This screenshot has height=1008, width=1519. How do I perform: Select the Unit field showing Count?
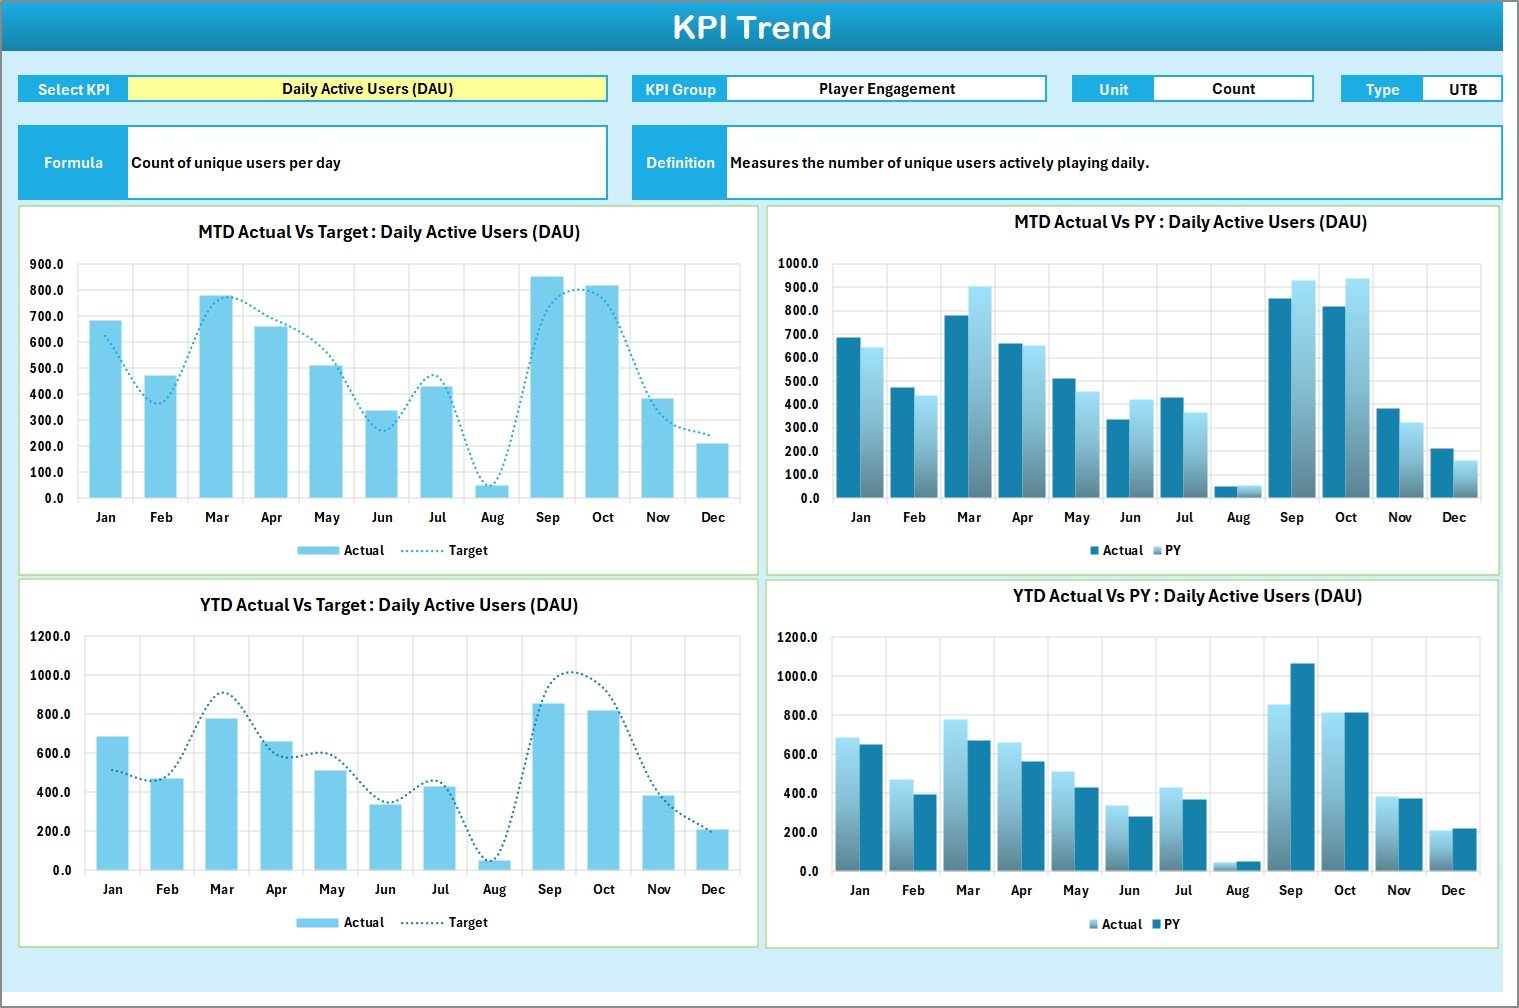point(1232,89)
